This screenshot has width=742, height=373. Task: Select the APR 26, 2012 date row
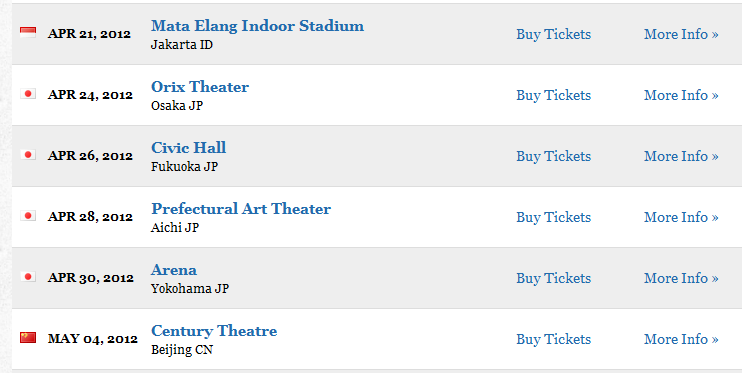377,156
